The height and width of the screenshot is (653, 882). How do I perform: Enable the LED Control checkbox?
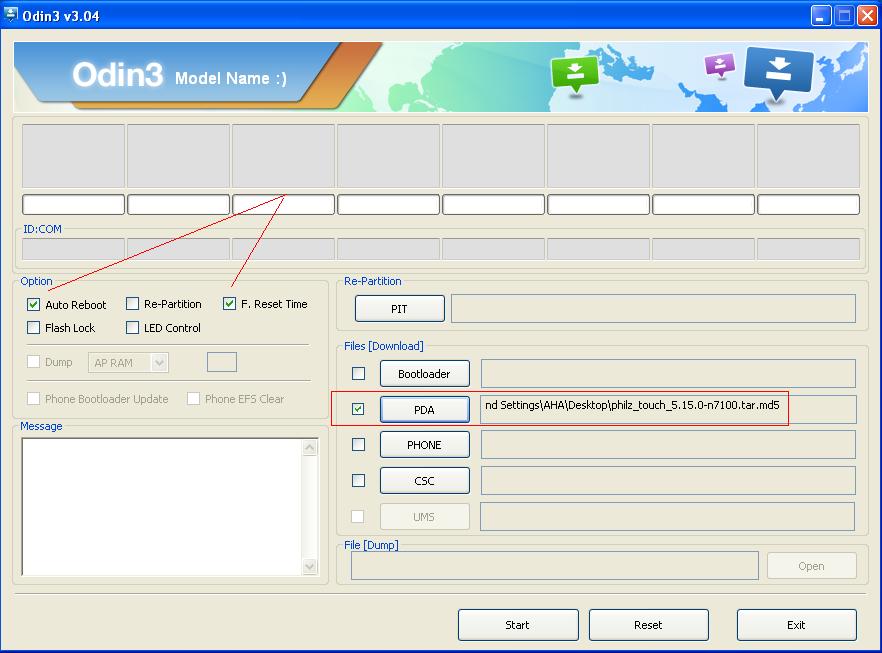pos(132,327)
